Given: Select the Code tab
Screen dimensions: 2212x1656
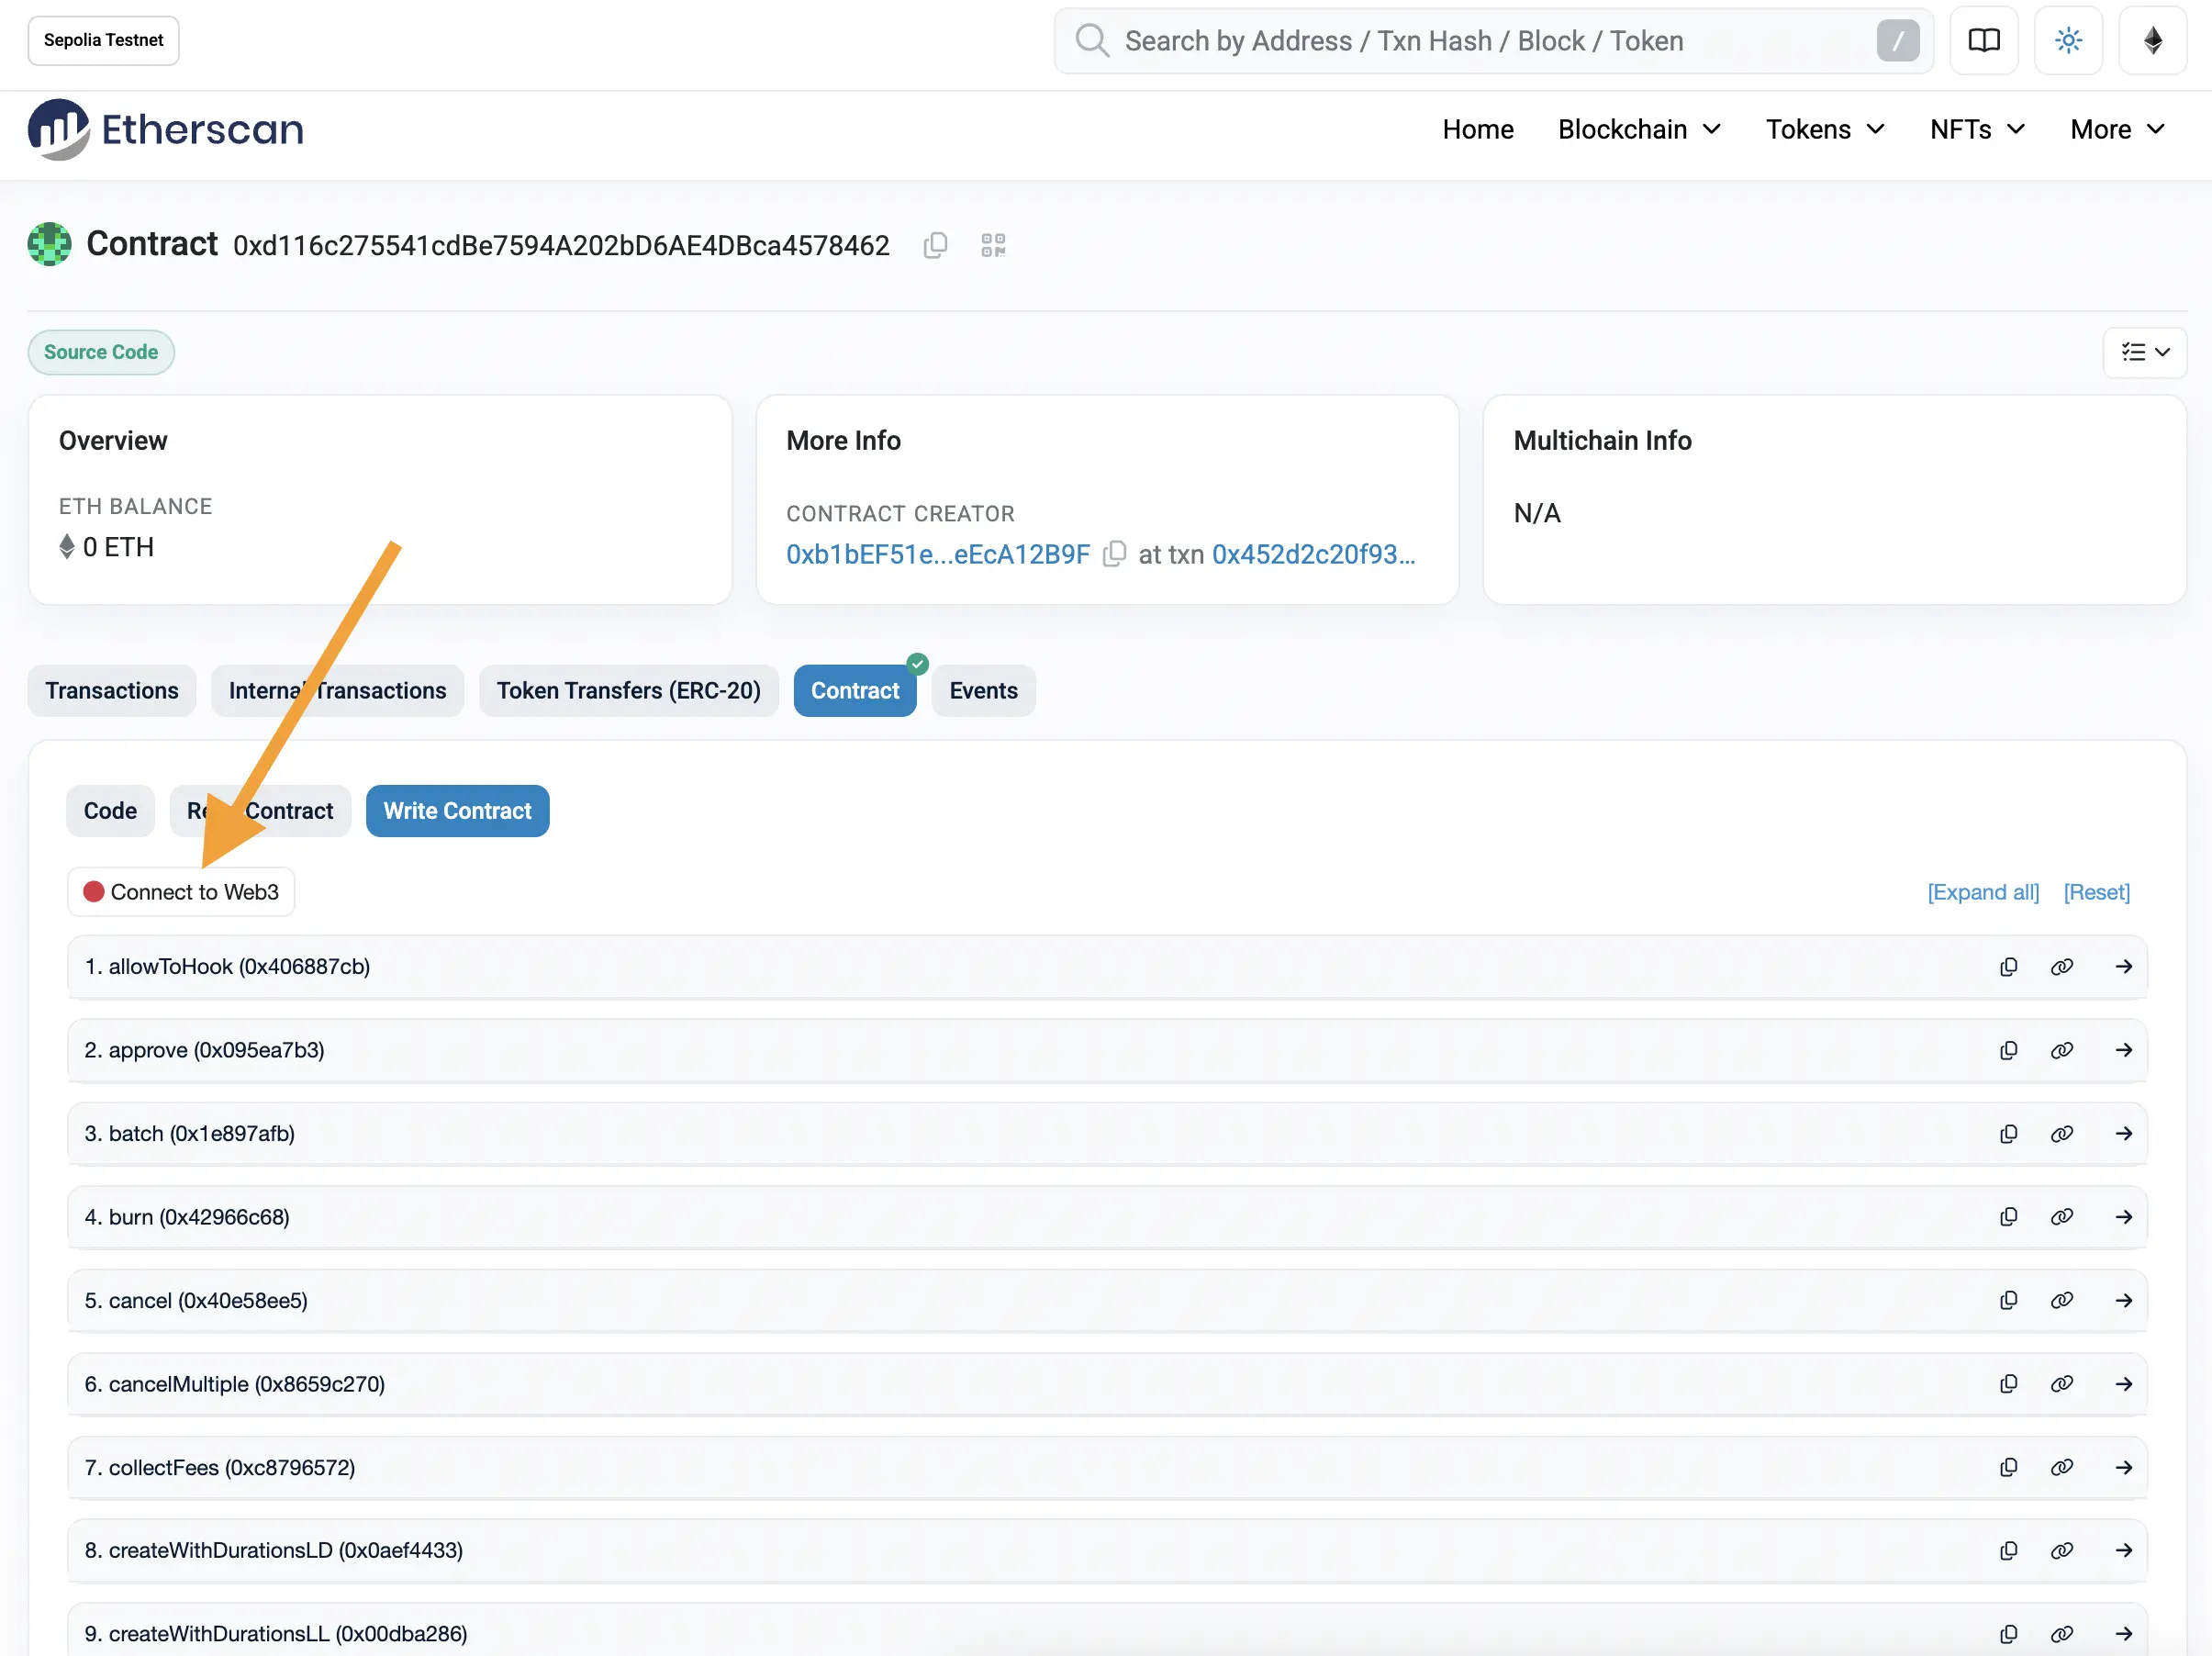Looking at the screenshot, I should pos(111,809).
